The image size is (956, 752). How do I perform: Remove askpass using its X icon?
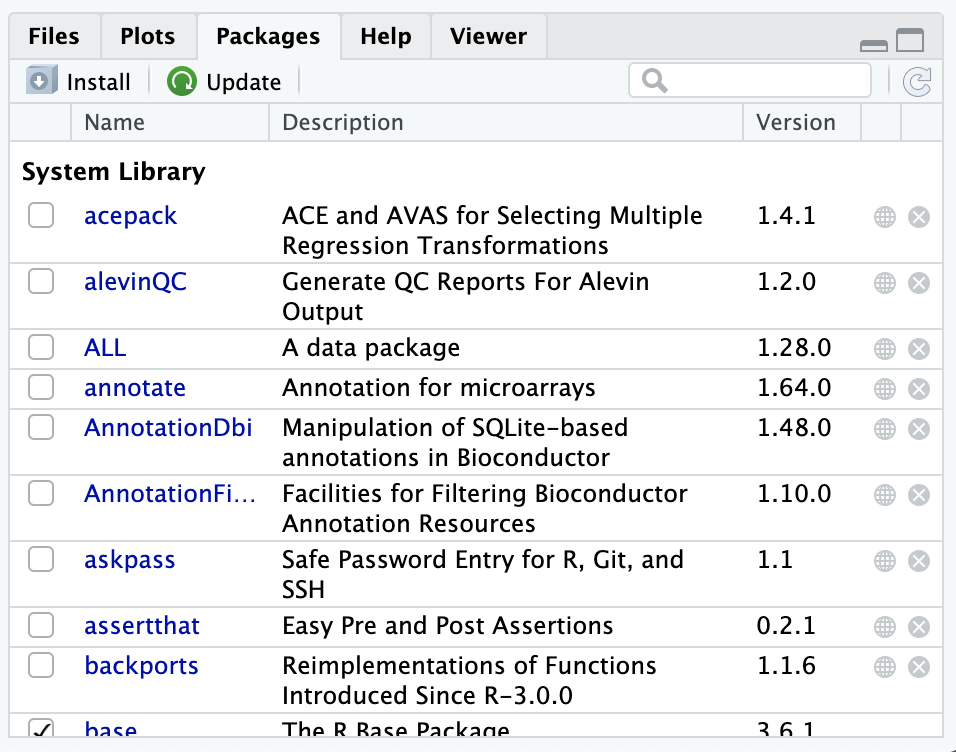click(x=918, y=560)
